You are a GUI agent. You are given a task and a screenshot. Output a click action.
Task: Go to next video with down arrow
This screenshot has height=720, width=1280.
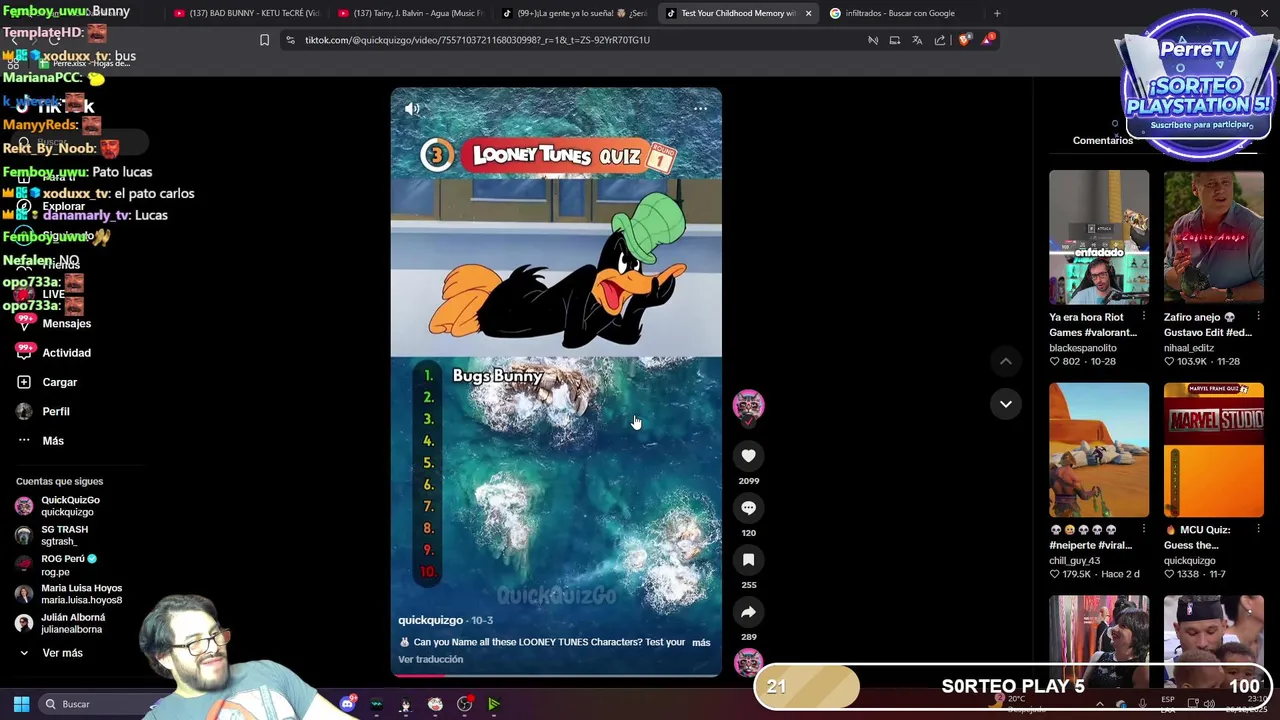(x=1006, y=404)
